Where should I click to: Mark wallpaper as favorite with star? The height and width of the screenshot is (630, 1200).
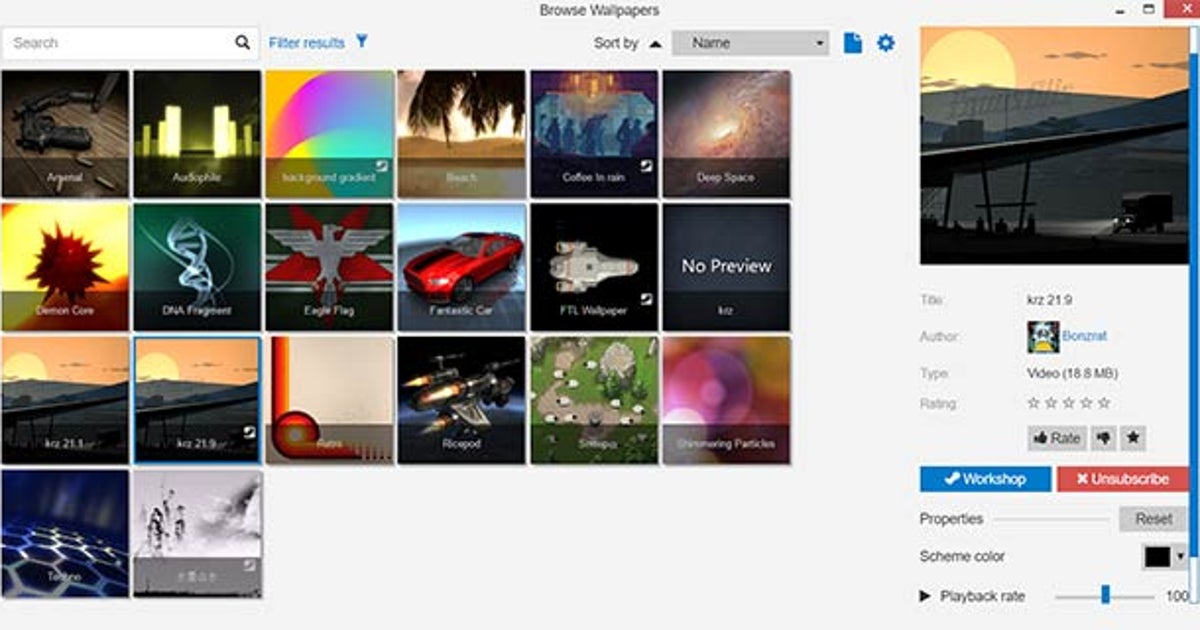[x=1133, y=438]
